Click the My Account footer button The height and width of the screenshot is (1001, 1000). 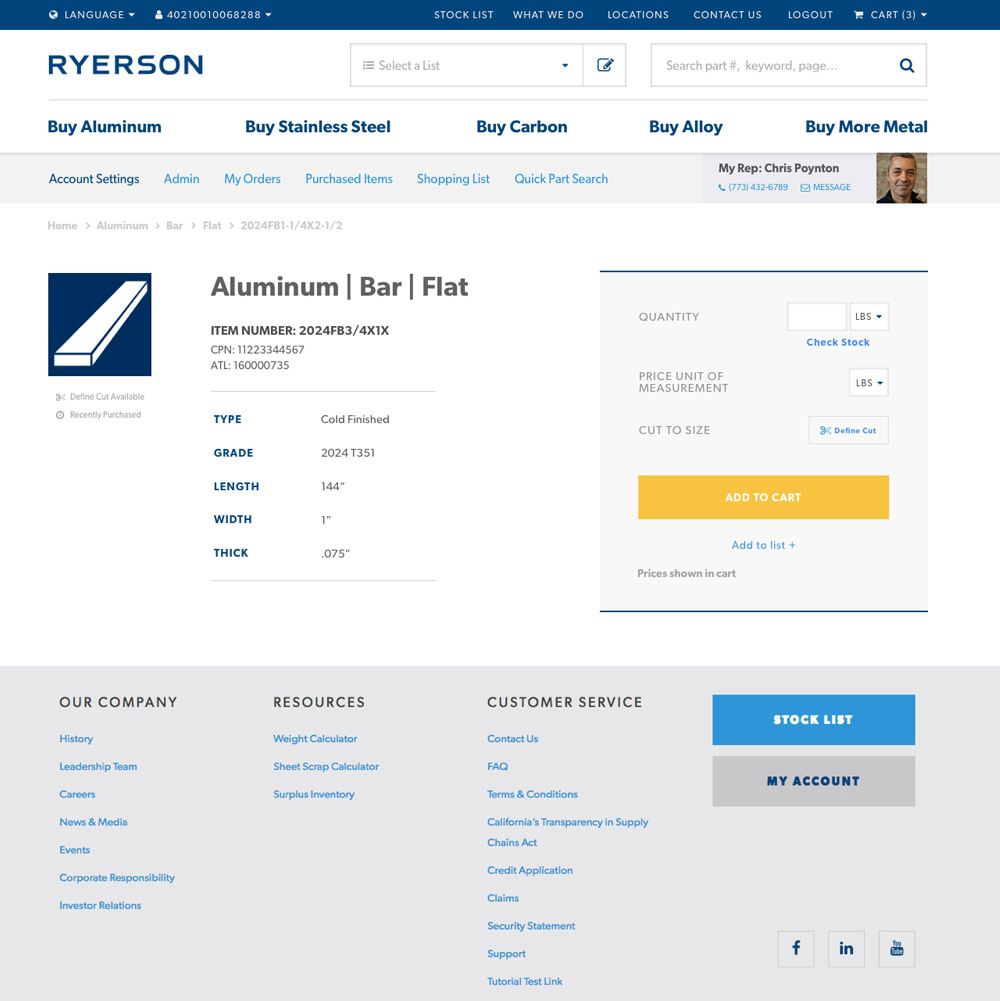814,781
